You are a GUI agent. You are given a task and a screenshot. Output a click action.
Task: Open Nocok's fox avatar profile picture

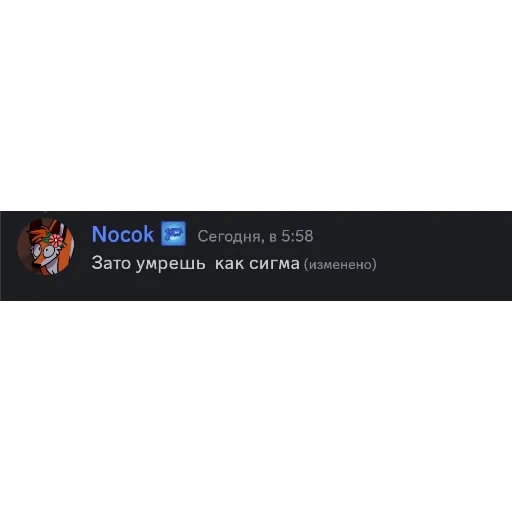[x=46, y=247]
